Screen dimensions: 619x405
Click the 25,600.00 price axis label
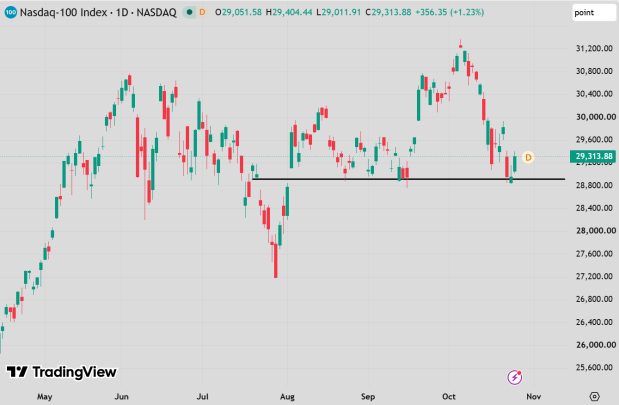pyautogui.click(x=594, y=368)
